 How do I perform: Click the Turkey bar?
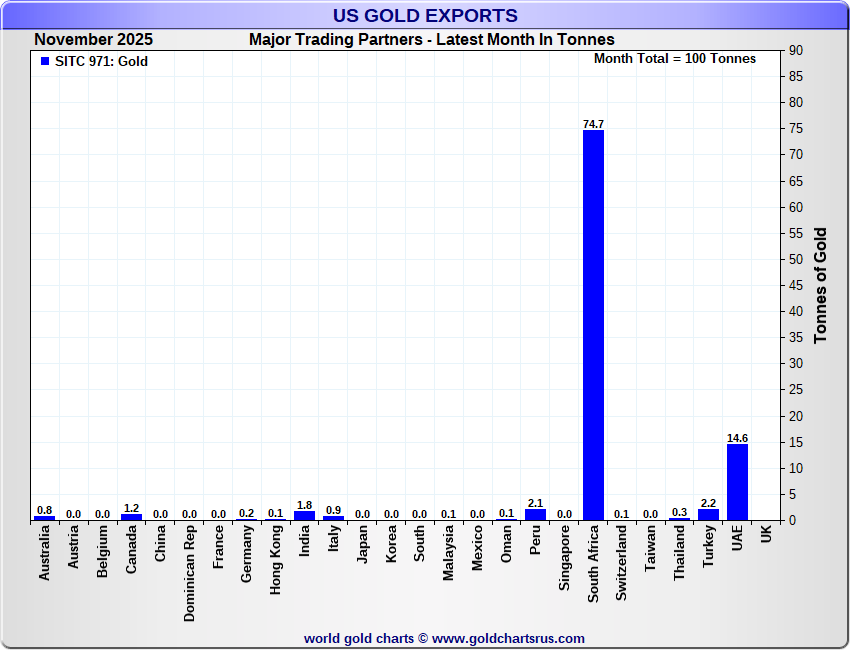709,515
